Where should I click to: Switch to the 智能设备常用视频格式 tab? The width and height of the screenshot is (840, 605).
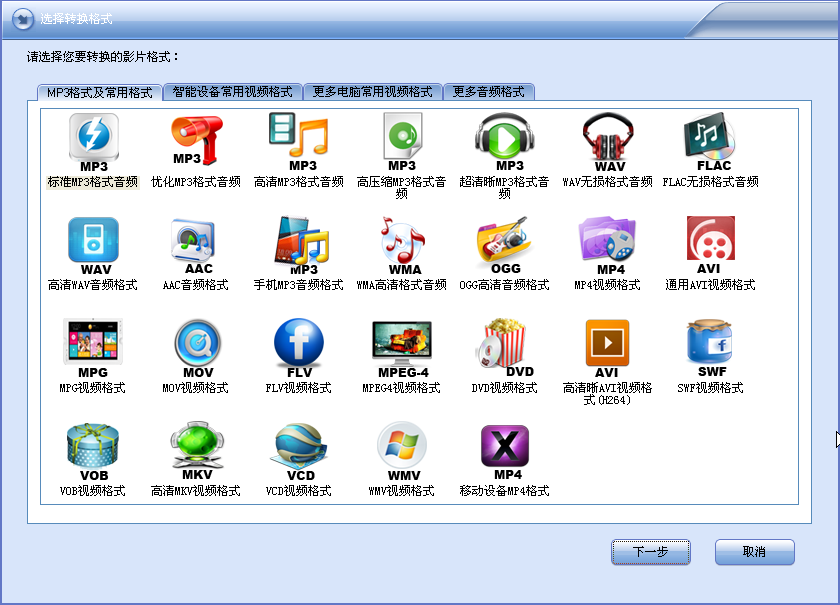pyautogui.click(x=232, y=91)
